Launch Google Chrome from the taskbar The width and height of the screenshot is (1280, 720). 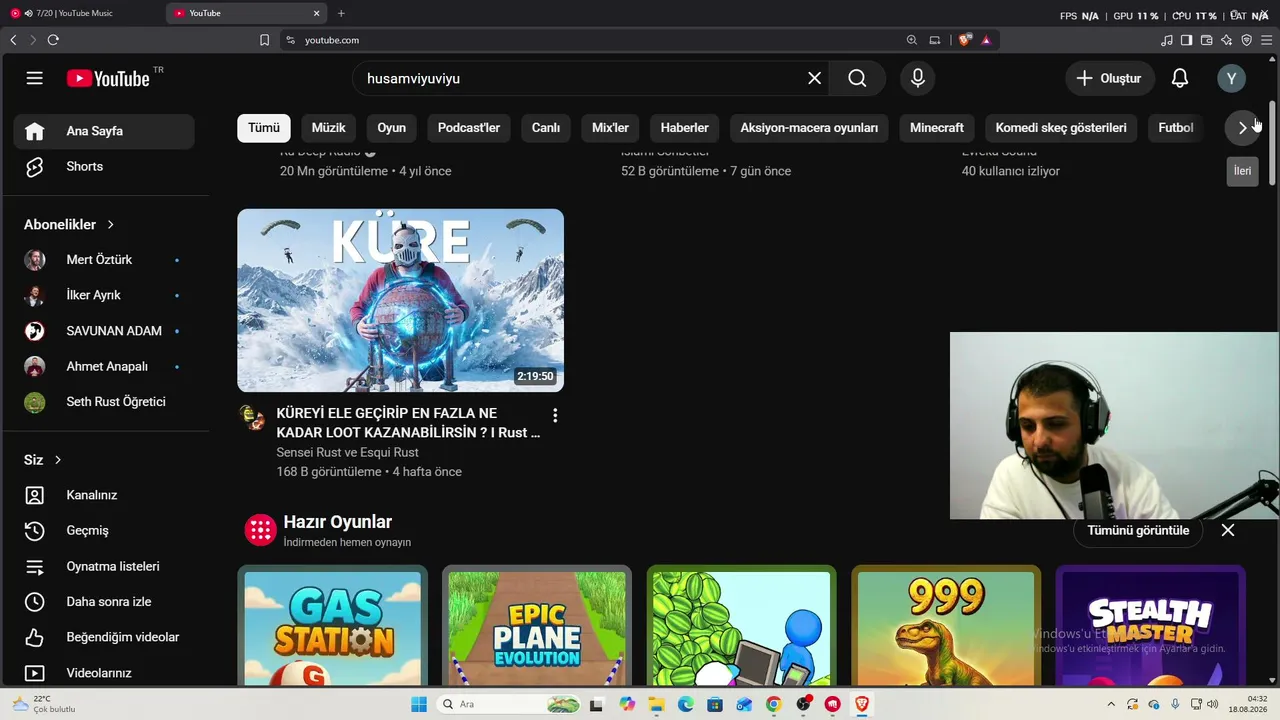click(x=773, y=704)
